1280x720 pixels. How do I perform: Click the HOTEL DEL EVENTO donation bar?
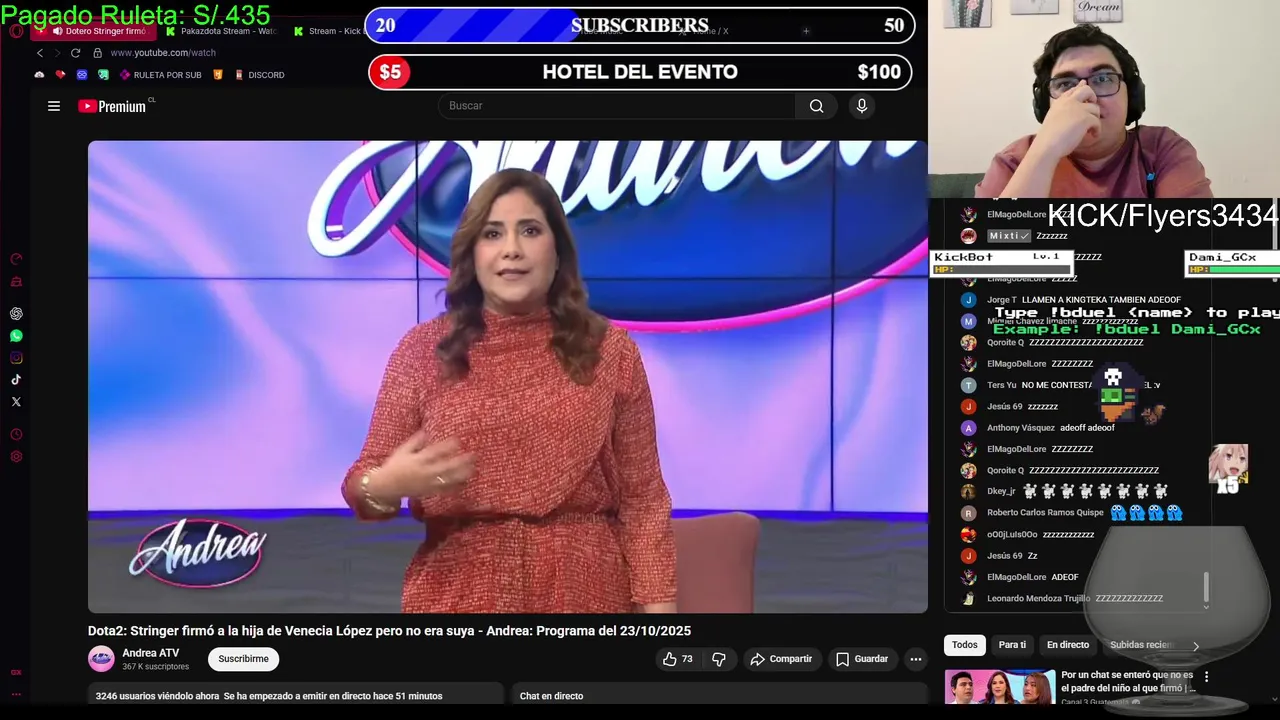(640, 72)
